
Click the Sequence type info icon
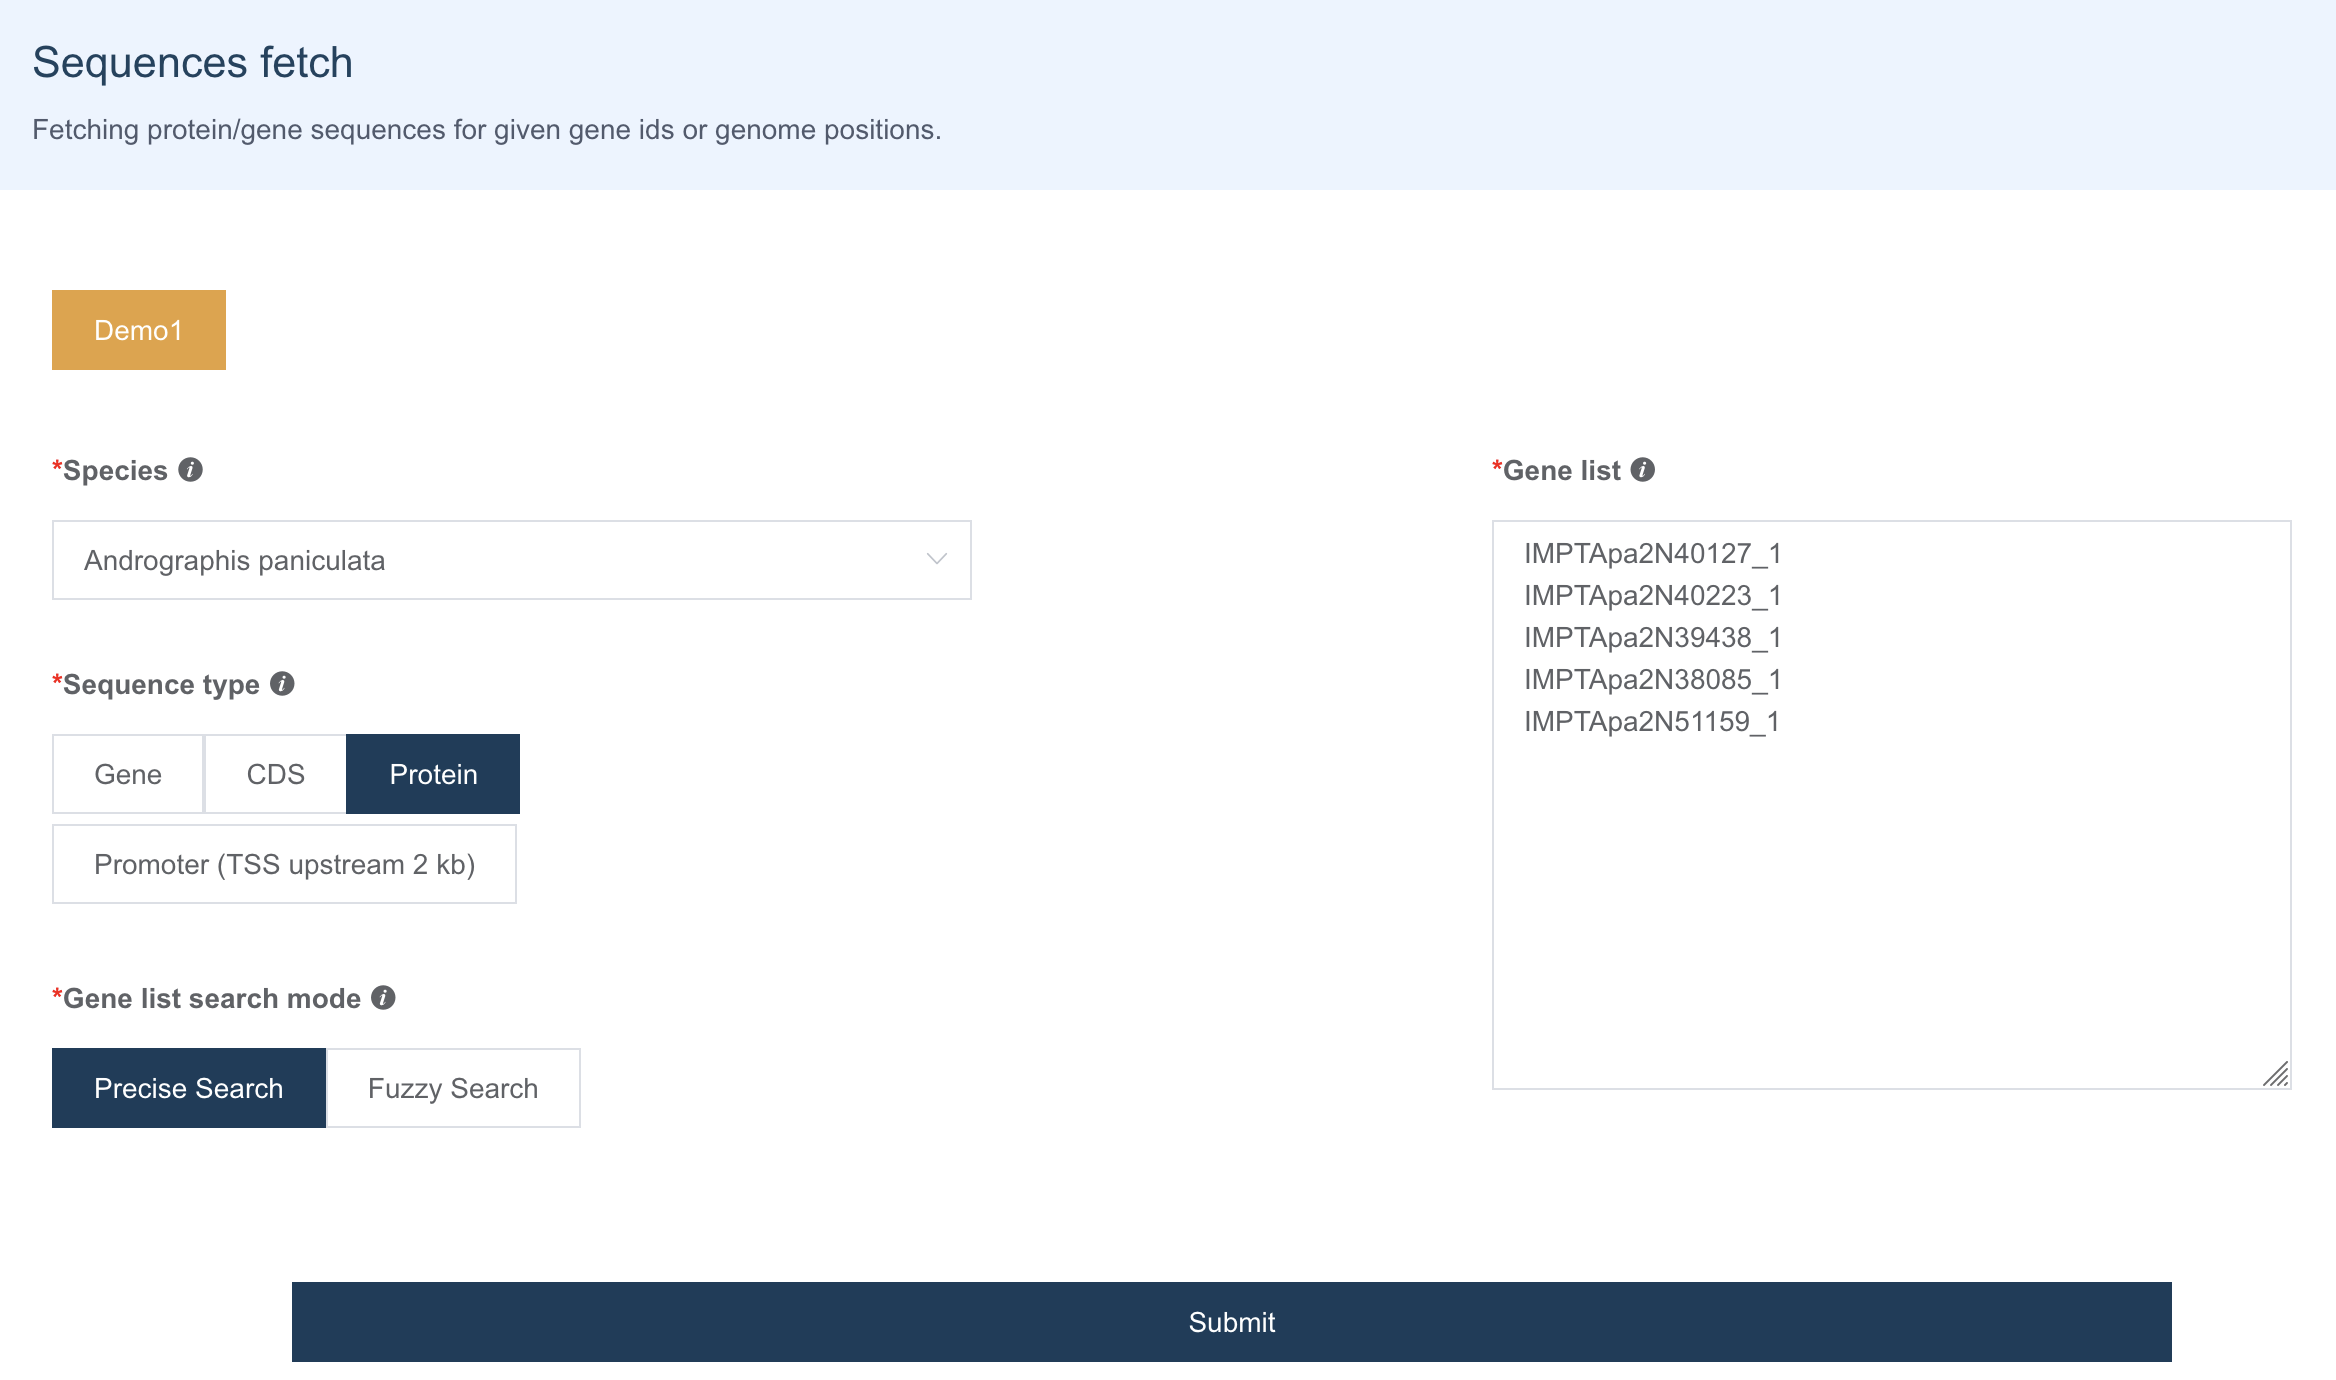[283, 684]
